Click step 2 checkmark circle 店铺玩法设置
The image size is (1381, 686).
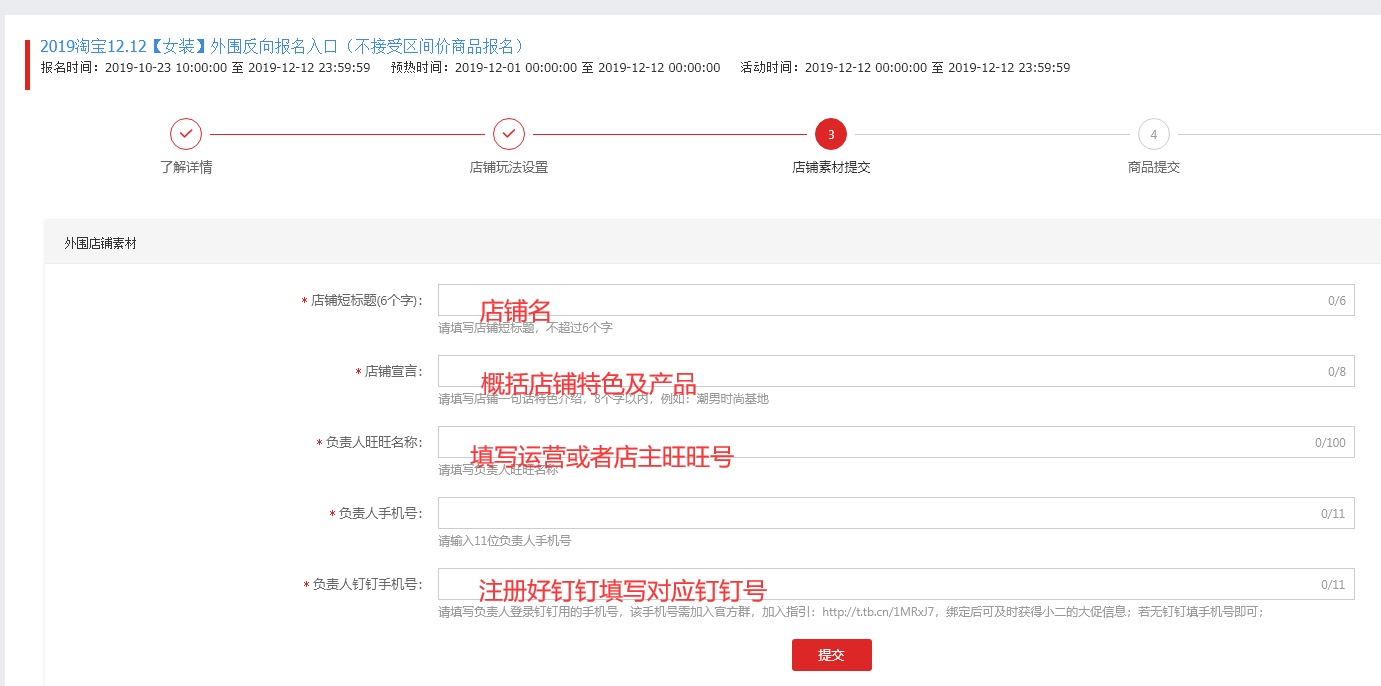pos(509,133)
